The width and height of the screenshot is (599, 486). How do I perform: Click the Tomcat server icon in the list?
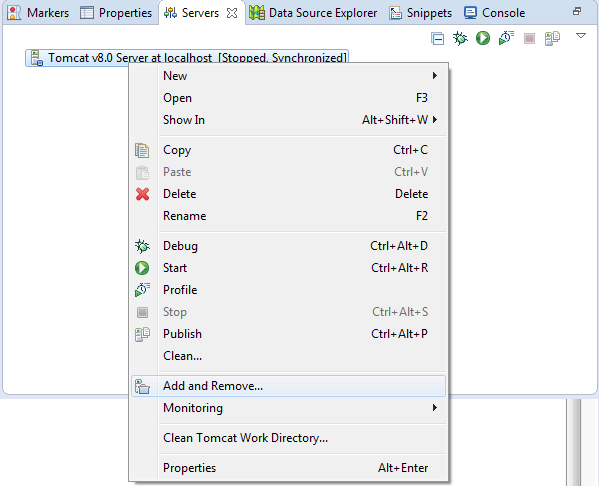[37, 58]
